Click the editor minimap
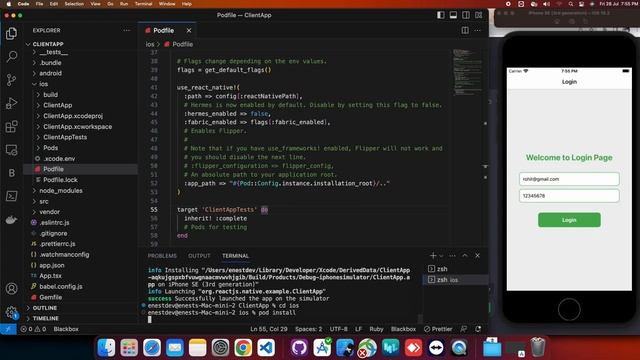 click(467, 72)
